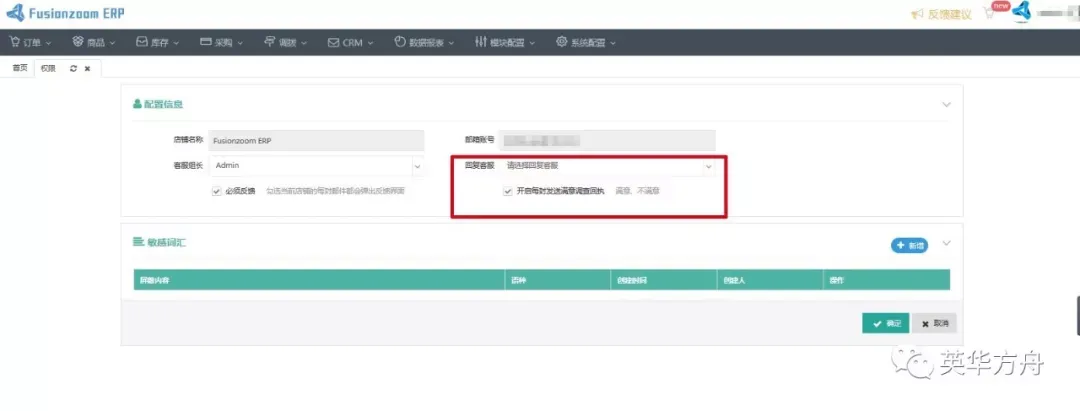Open the 反馈建议 feedback link
The image size is (1080, 411).
click(941, 14)
